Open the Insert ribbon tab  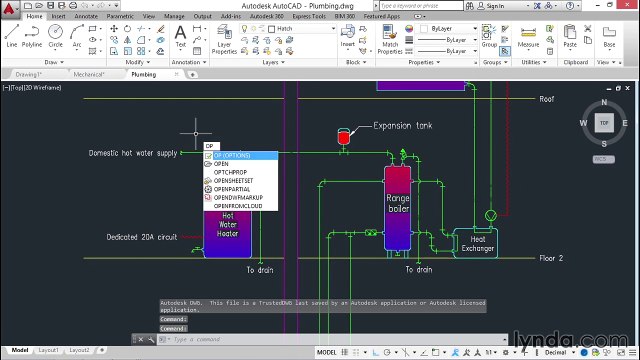[58, 16]
